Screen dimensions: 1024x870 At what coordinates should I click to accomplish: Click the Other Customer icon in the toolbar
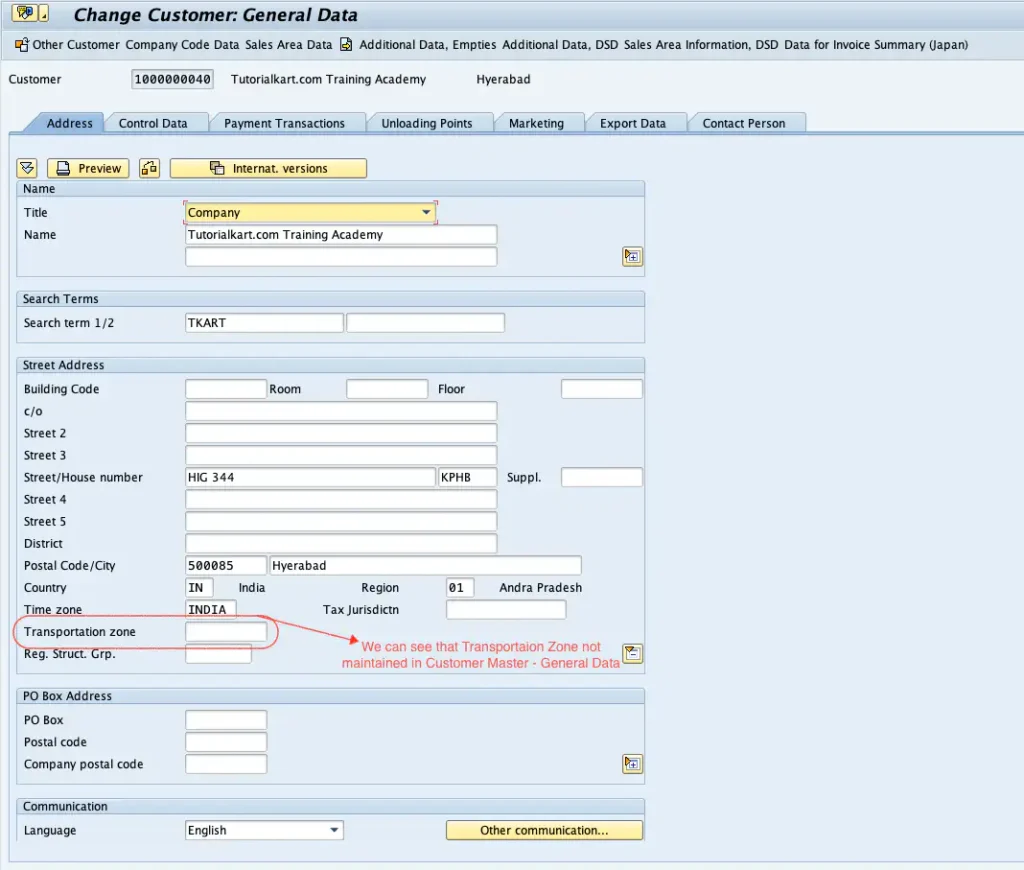(x=20, y=45)
